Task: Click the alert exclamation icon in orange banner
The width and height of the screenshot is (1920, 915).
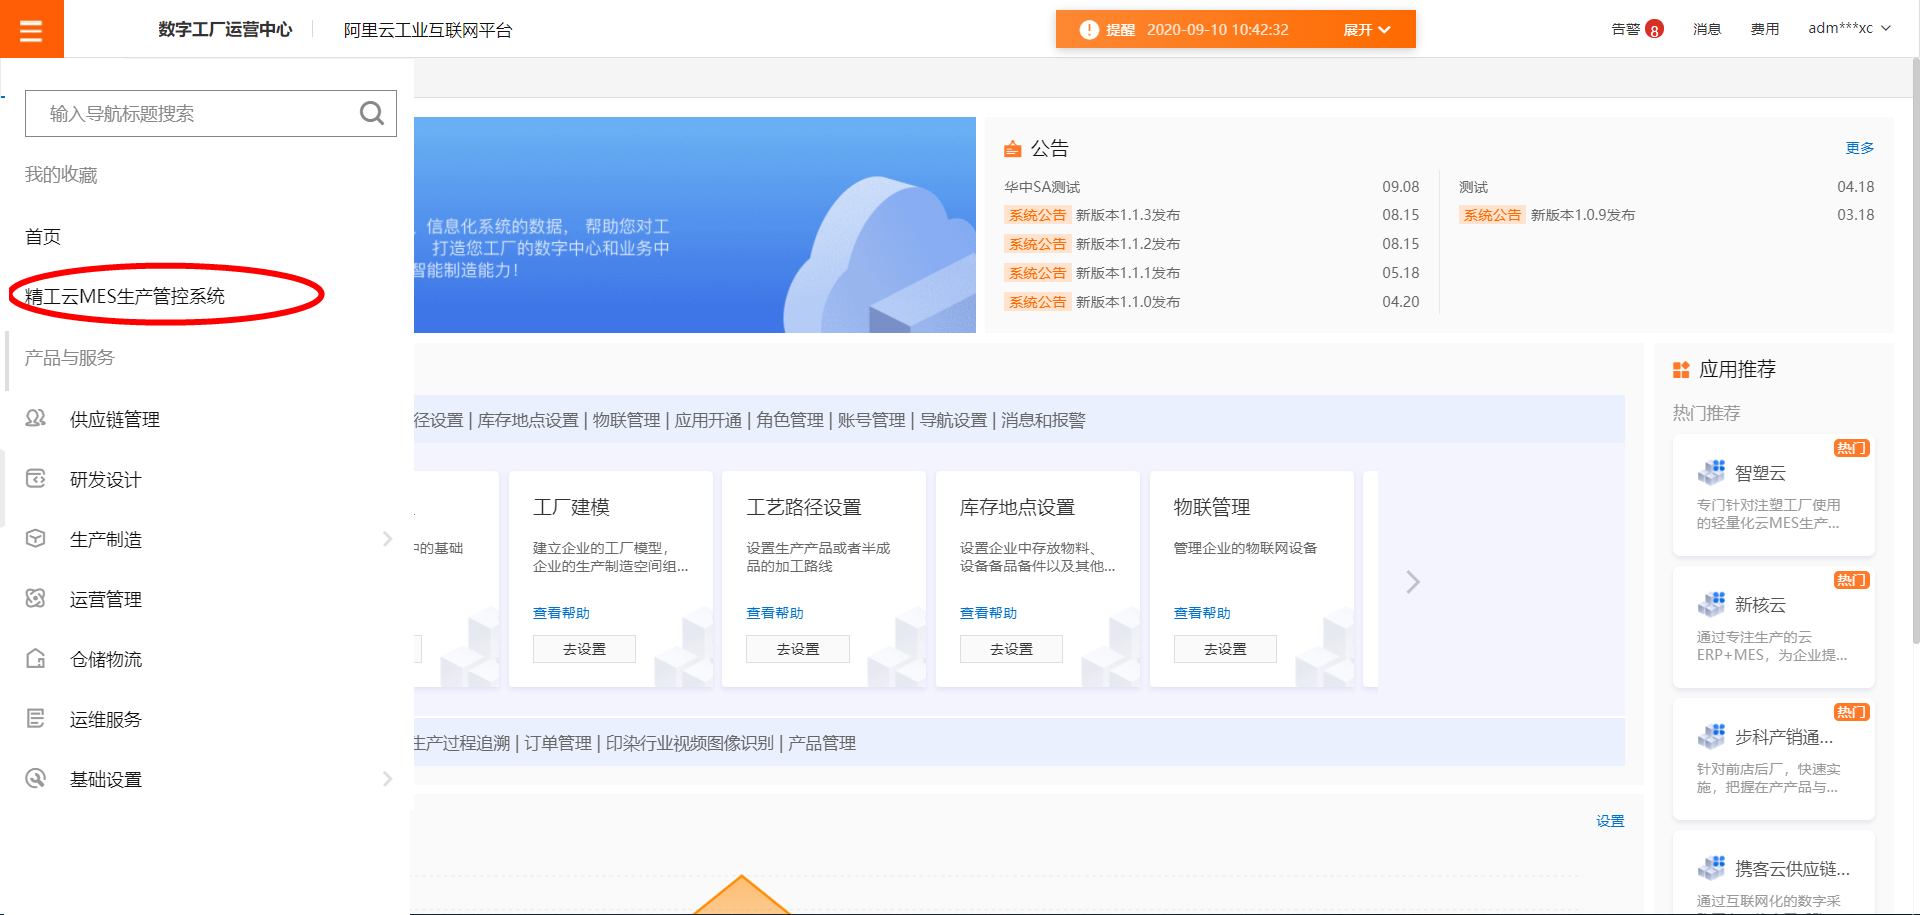Action: click(x=1089, y=30)
